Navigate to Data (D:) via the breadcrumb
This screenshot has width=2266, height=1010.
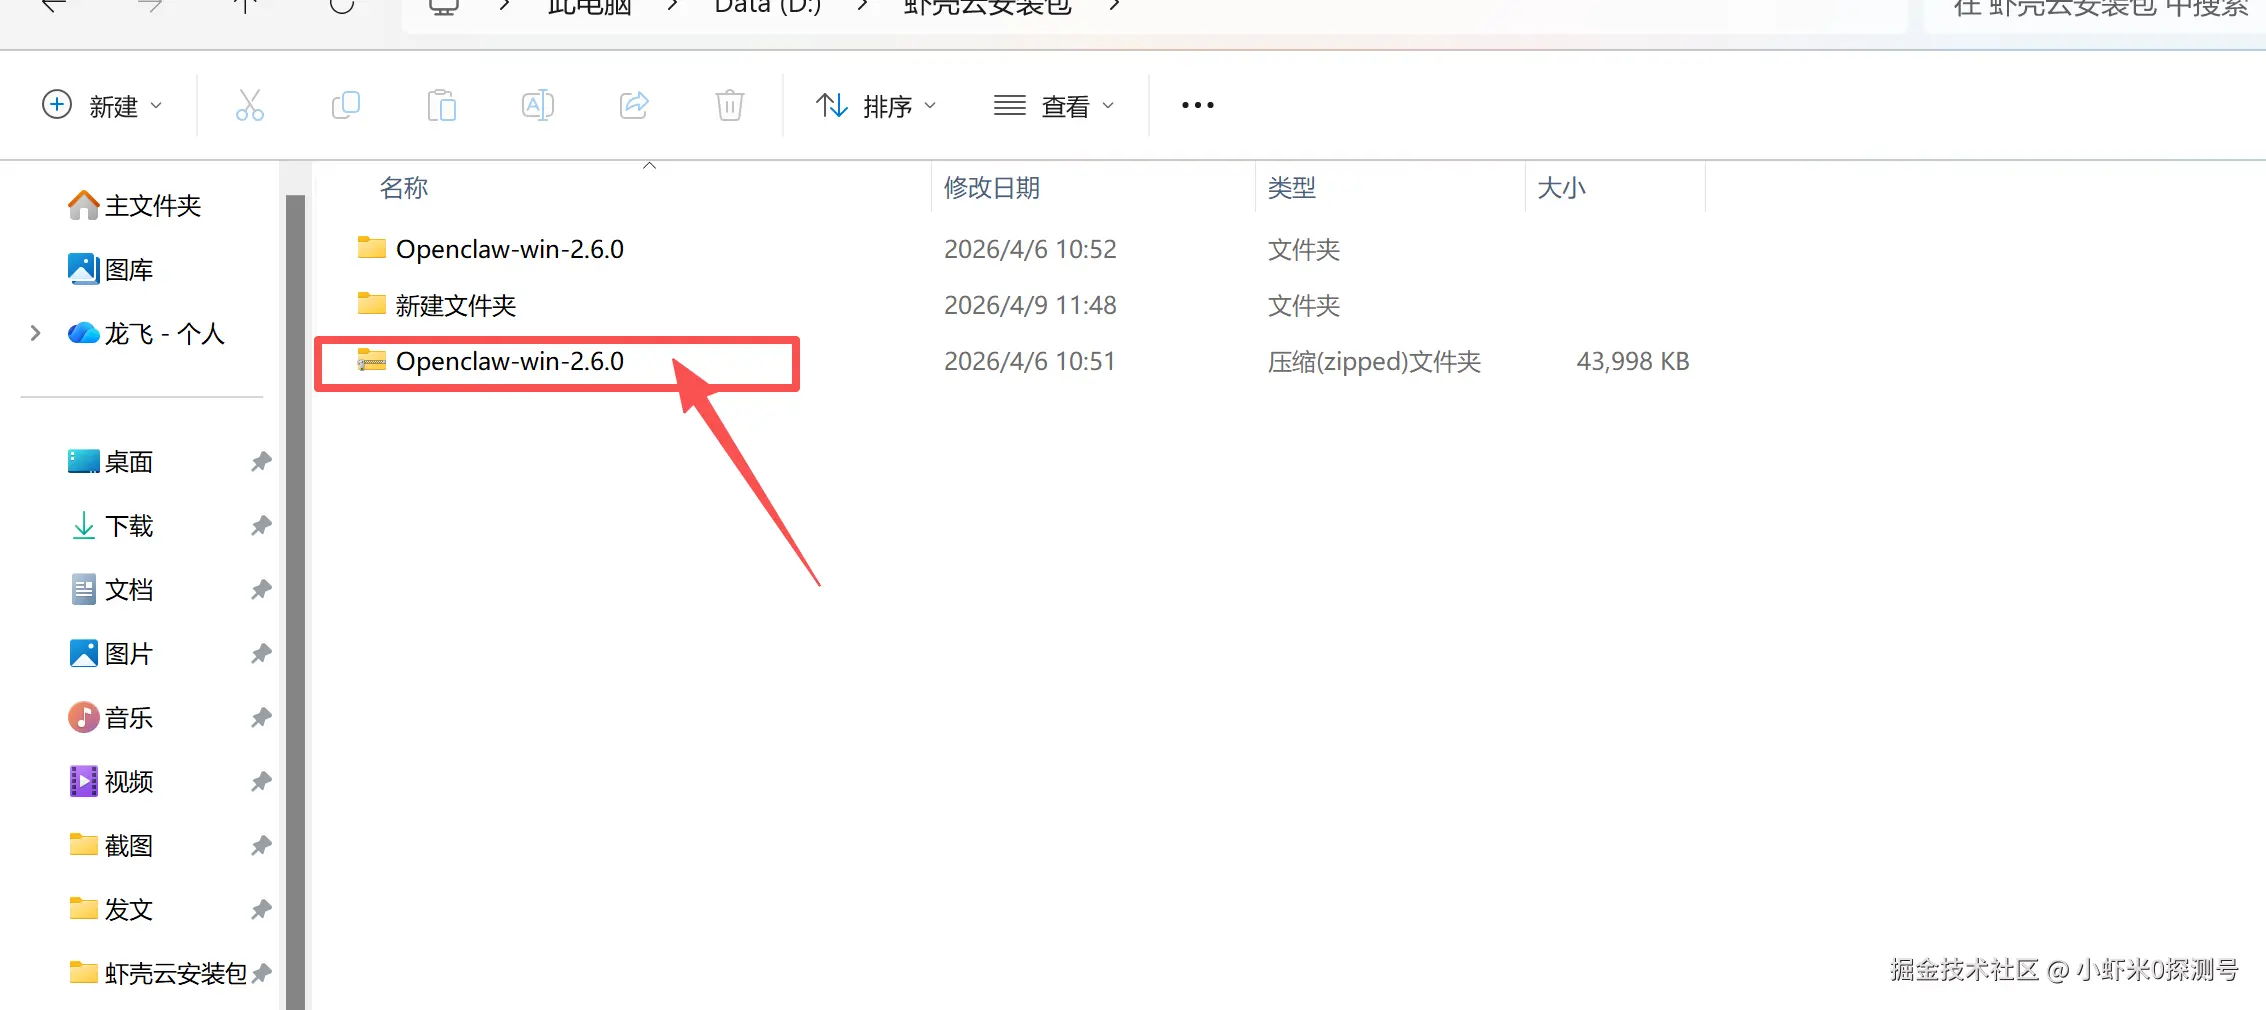pos(766,7)
